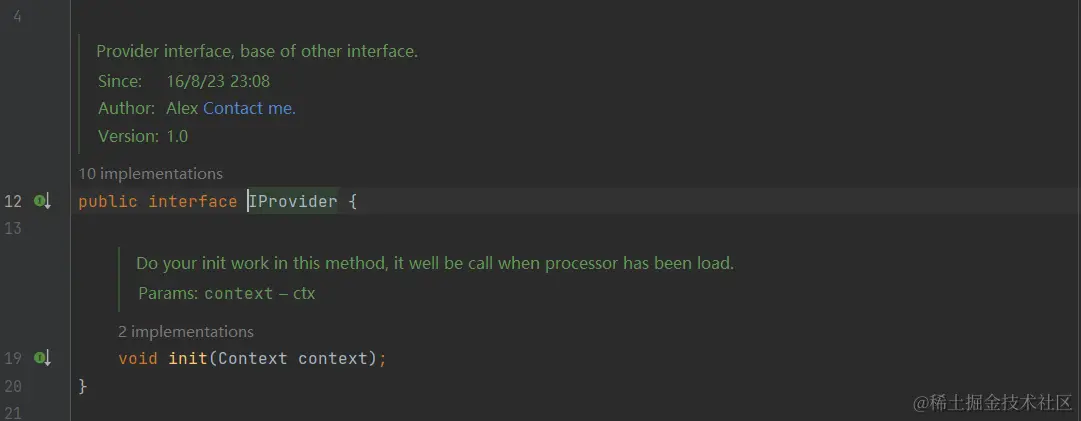The width and height of the screenshot is (1081, 421).
Task: Follow the 'Contact me.' link in Javadoc
Action: [x=249, y=108]
